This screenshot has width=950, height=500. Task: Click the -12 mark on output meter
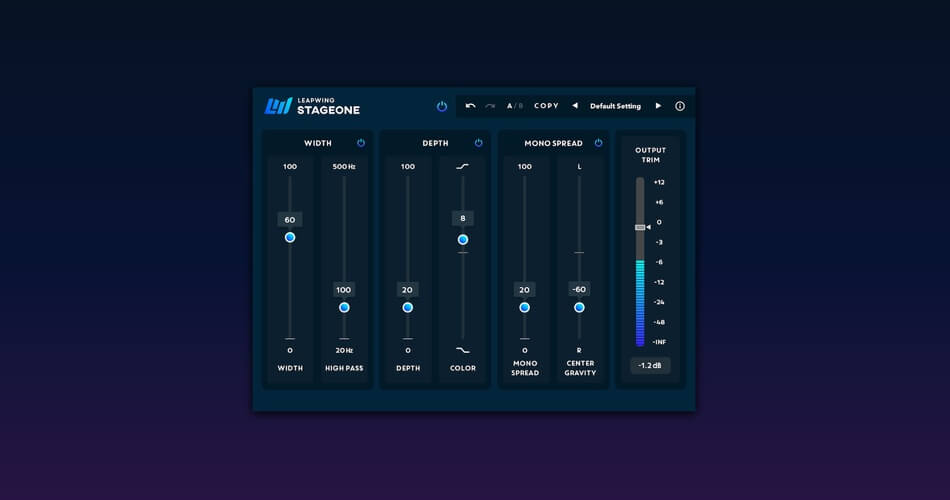tap(659, 282)
